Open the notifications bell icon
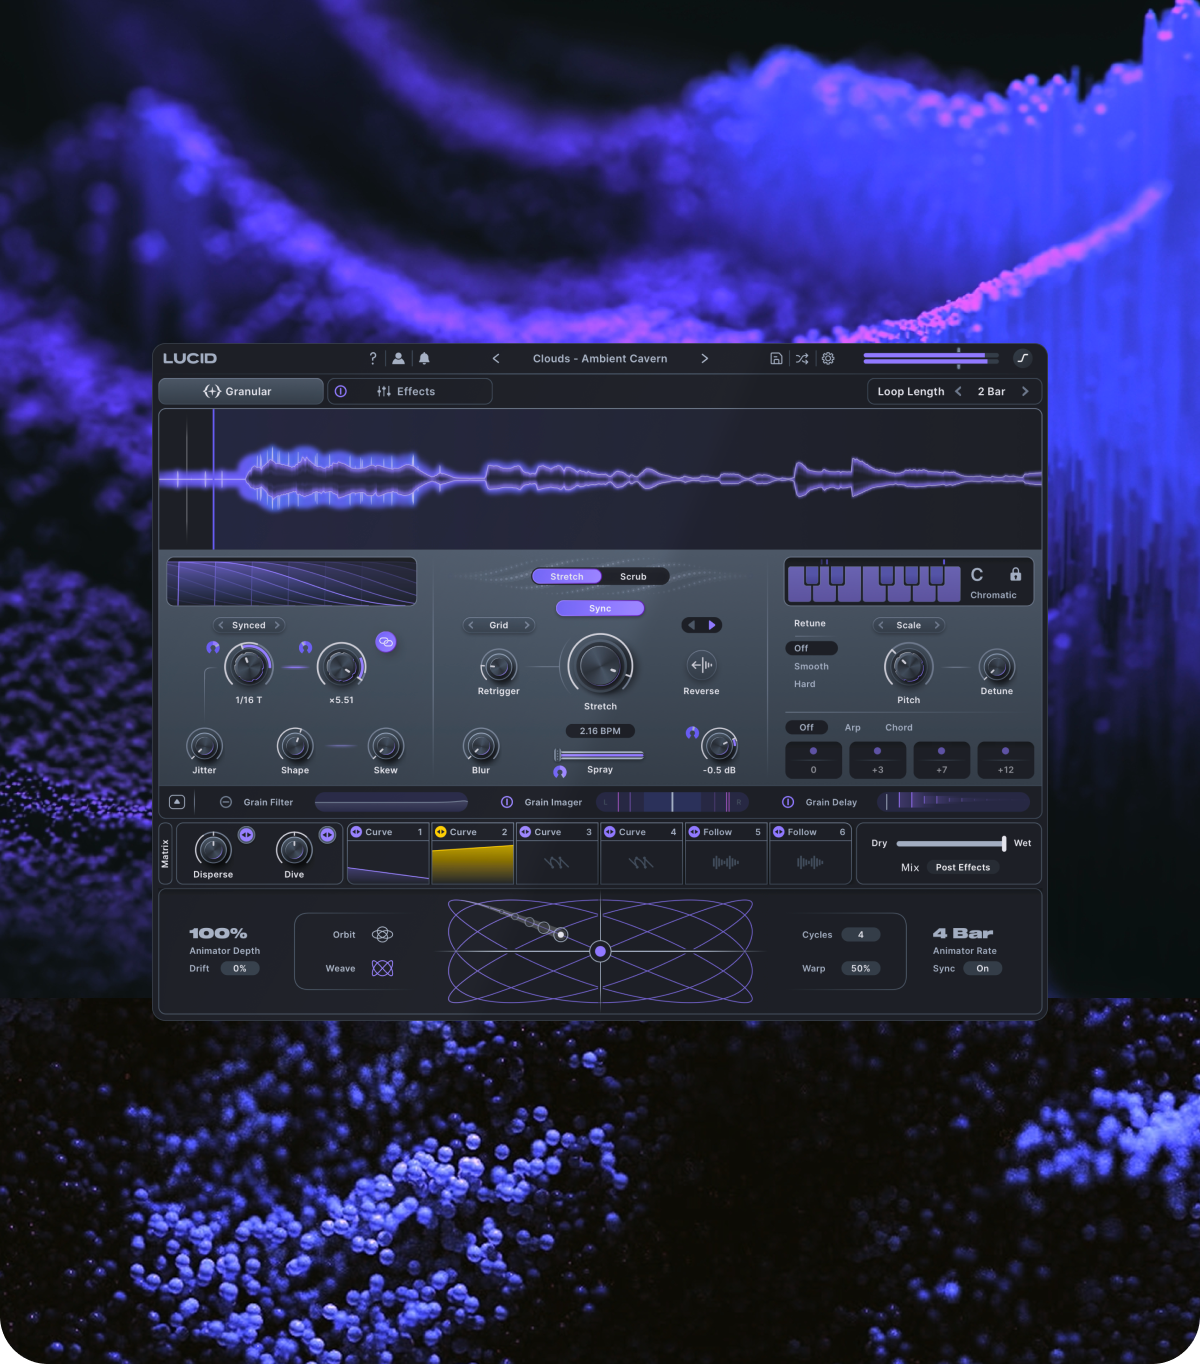The image size is (1200, 1364). coord(424,358)
